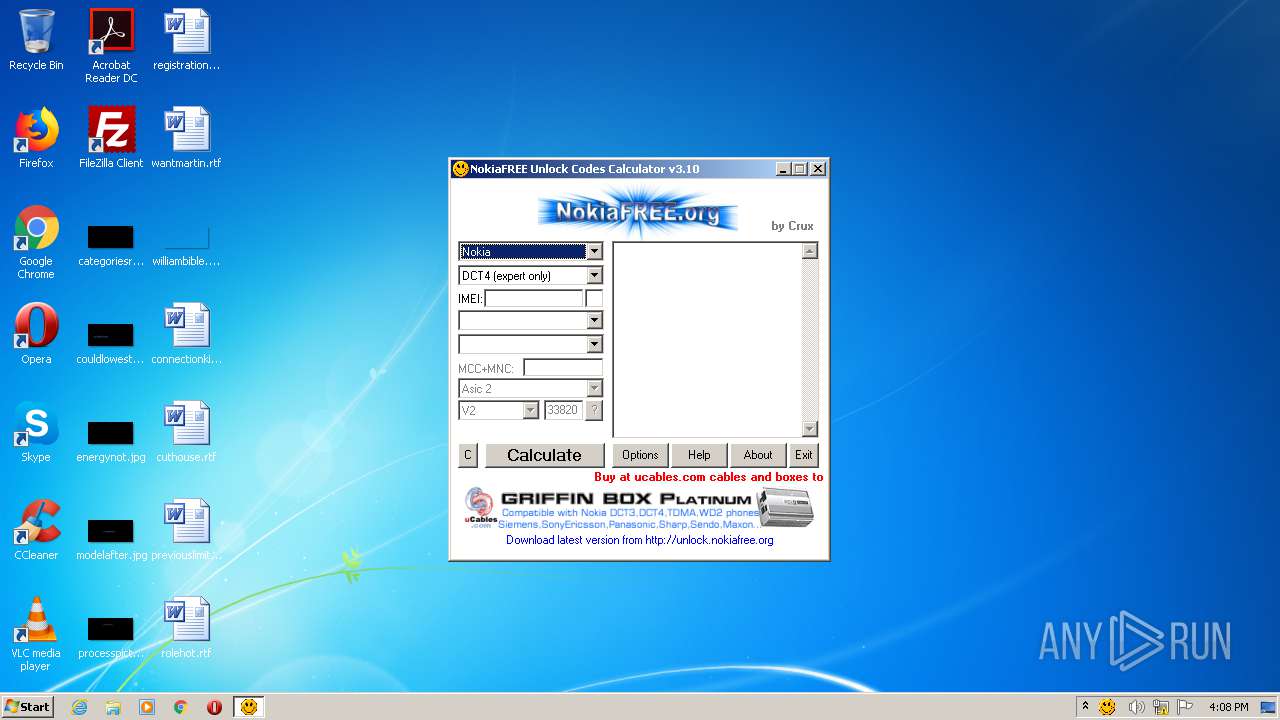
Task: Launch CCleaner desktop shortcut
Action: pos(36,530)
